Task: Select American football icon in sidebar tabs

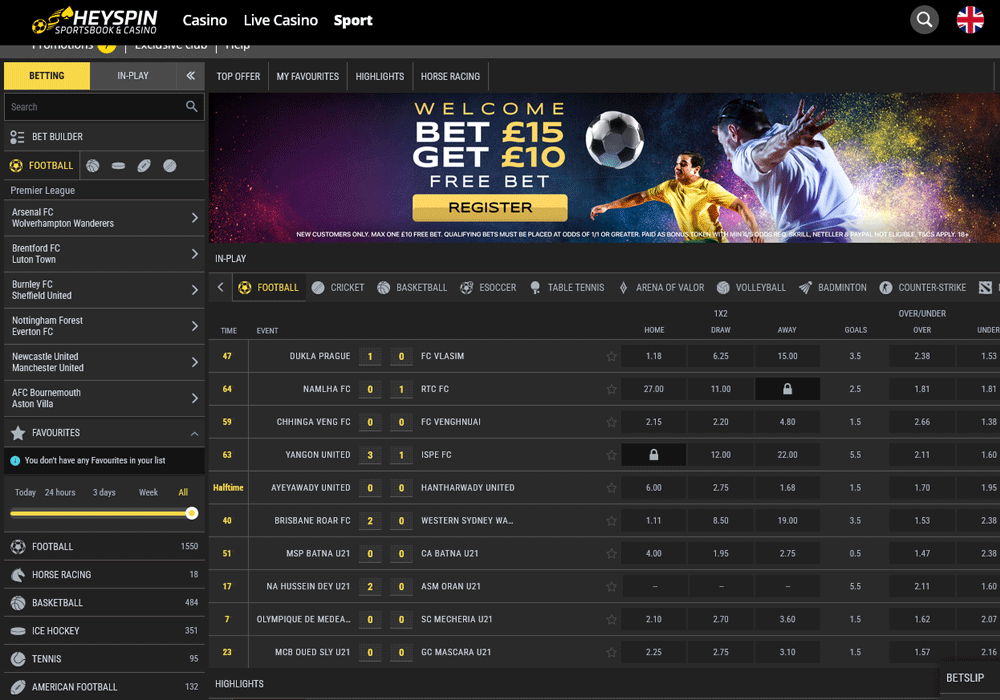Action: [144, 166]
